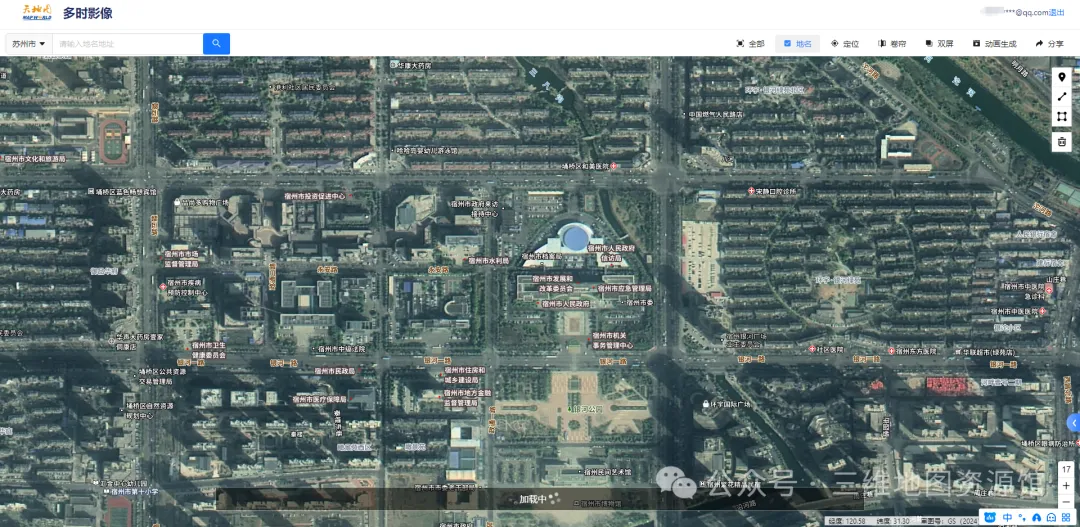Click the 纬度 31.30 latitude readout

point(893,521)
